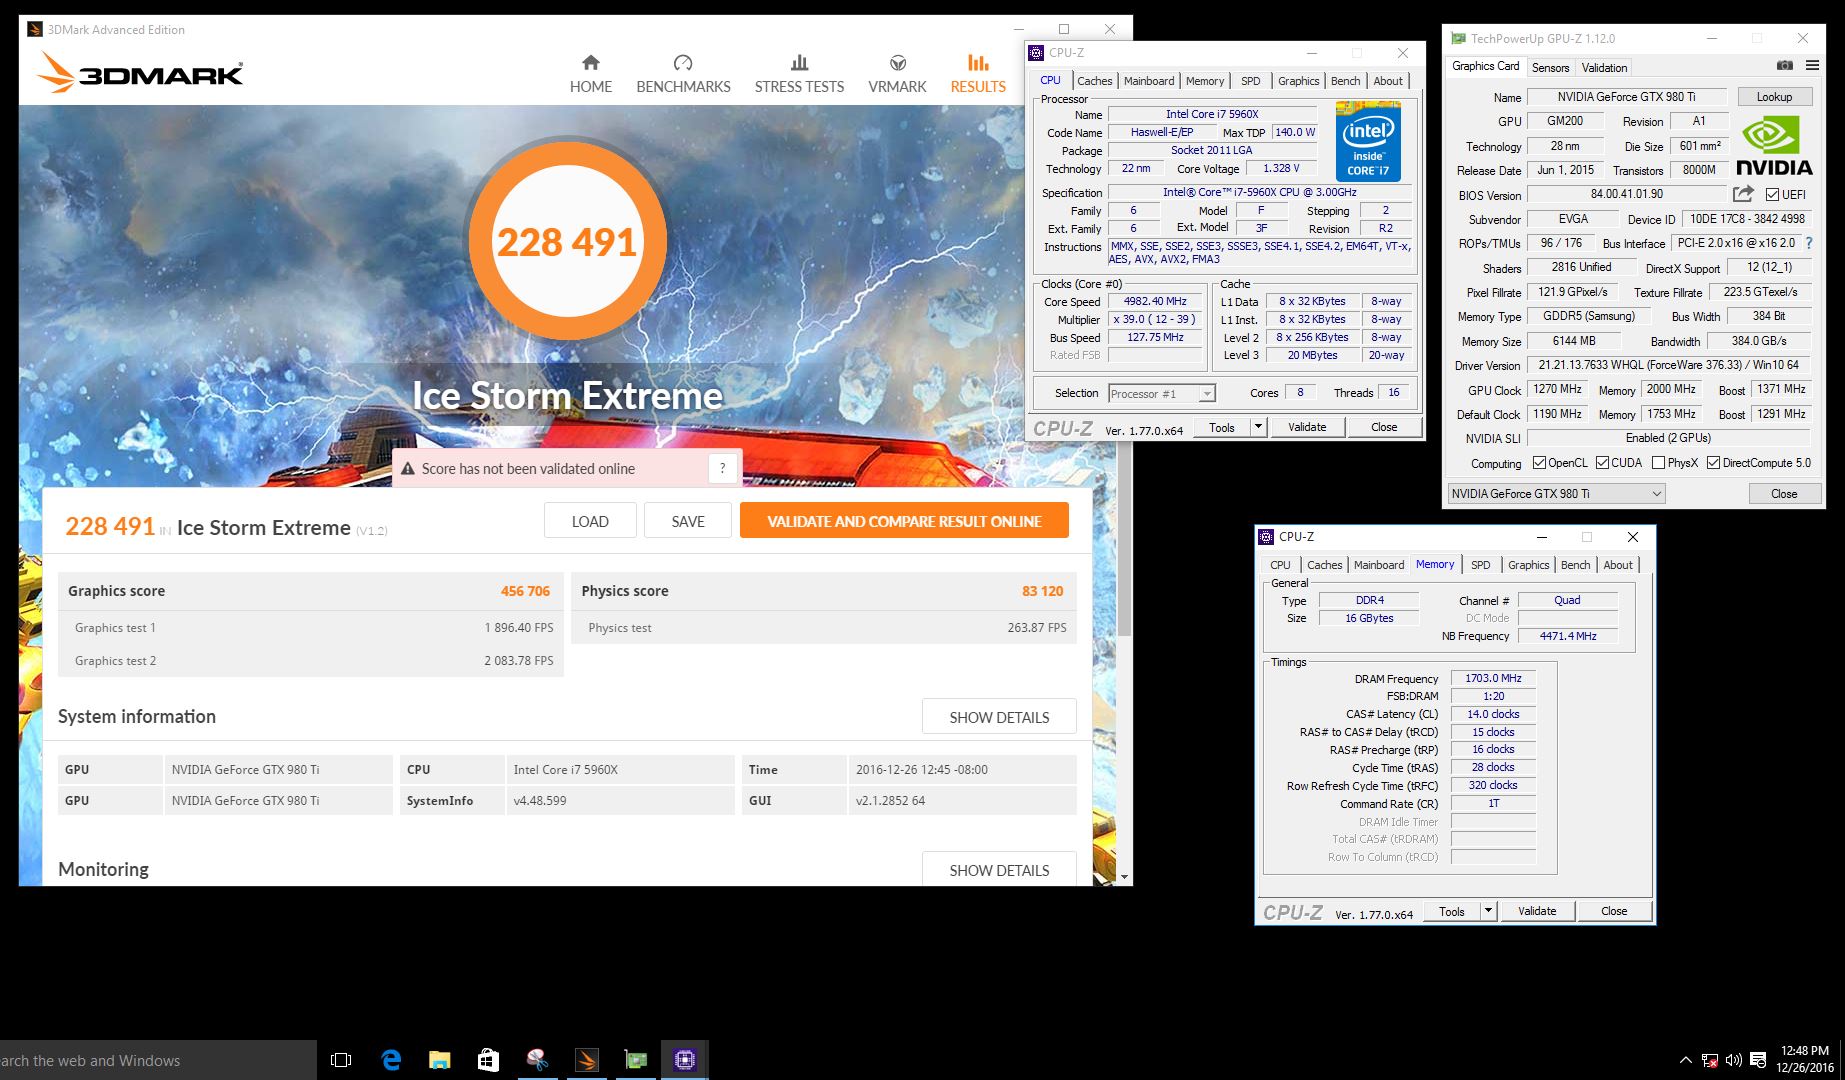Click the Core Speed value 4982.40 MHz

click(1155, 301)
